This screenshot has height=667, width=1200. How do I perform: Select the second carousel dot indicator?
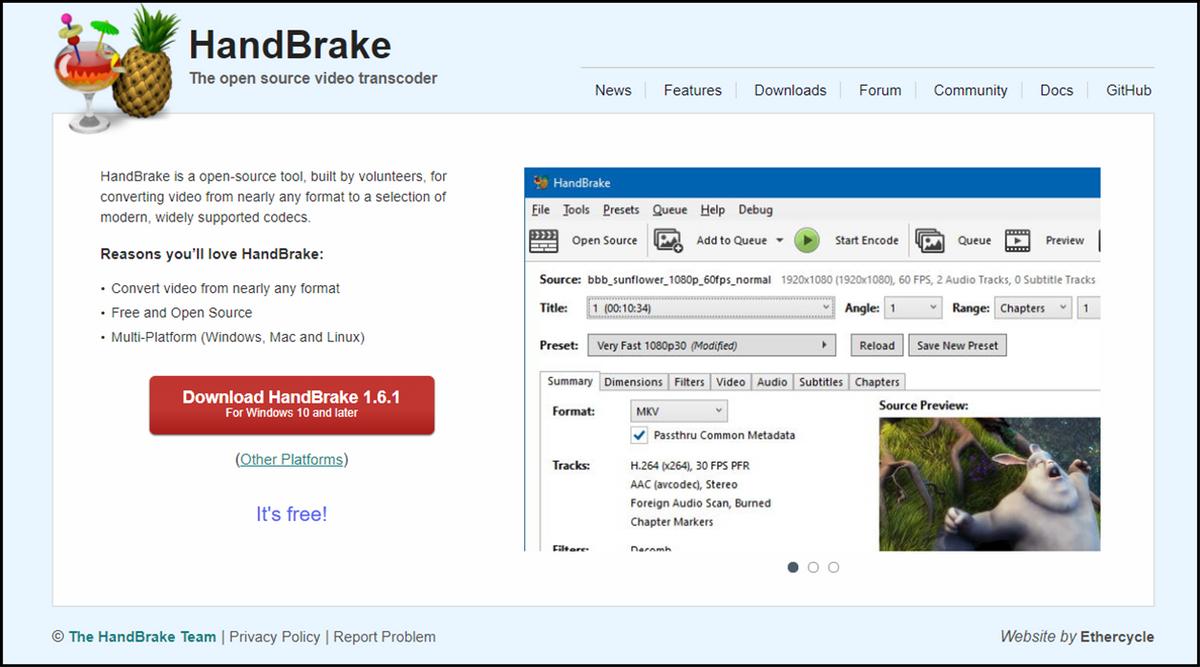[813, 567]
